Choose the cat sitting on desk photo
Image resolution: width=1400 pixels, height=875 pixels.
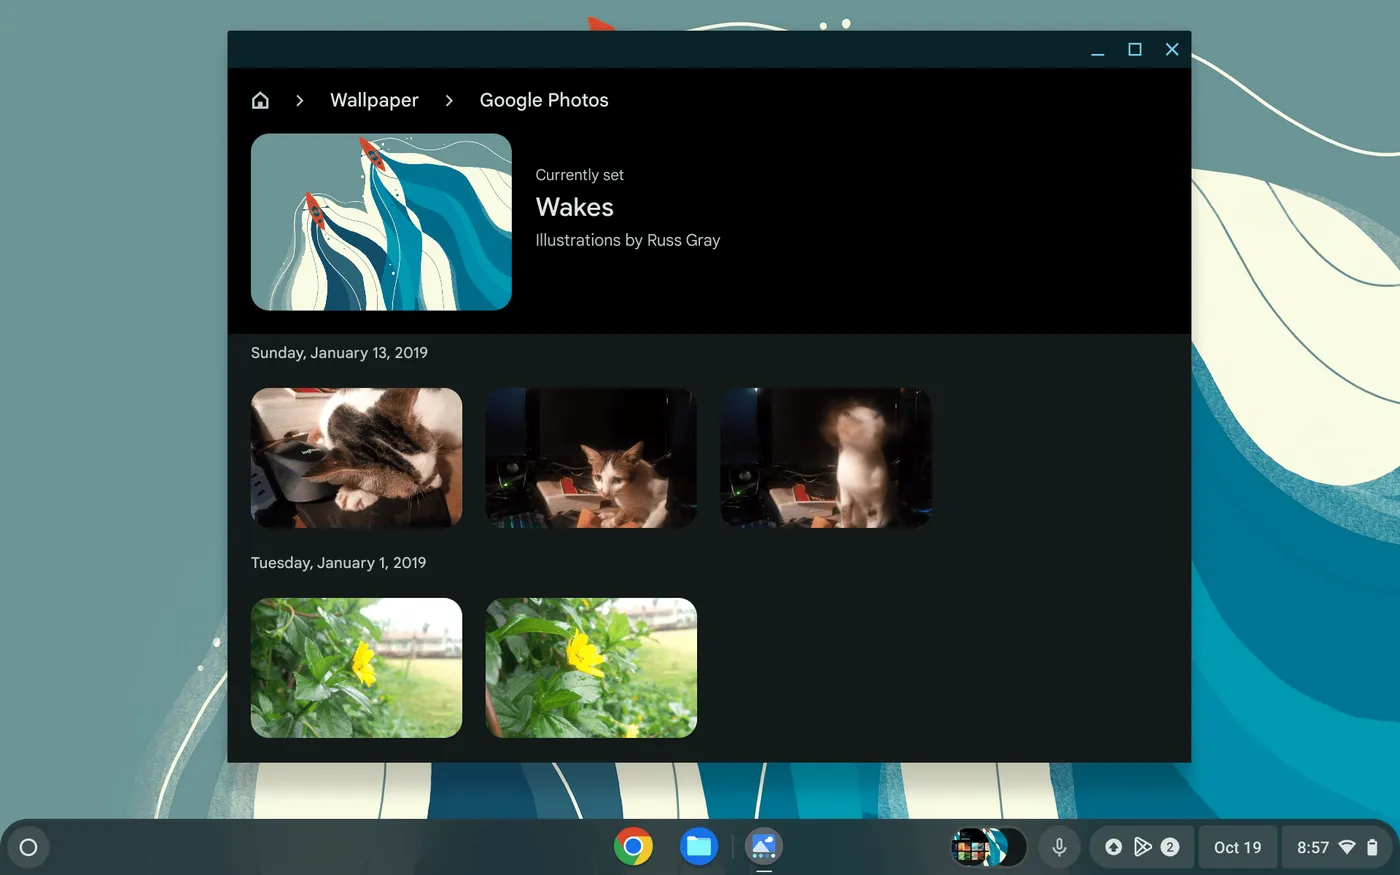[x=591, y=458]
